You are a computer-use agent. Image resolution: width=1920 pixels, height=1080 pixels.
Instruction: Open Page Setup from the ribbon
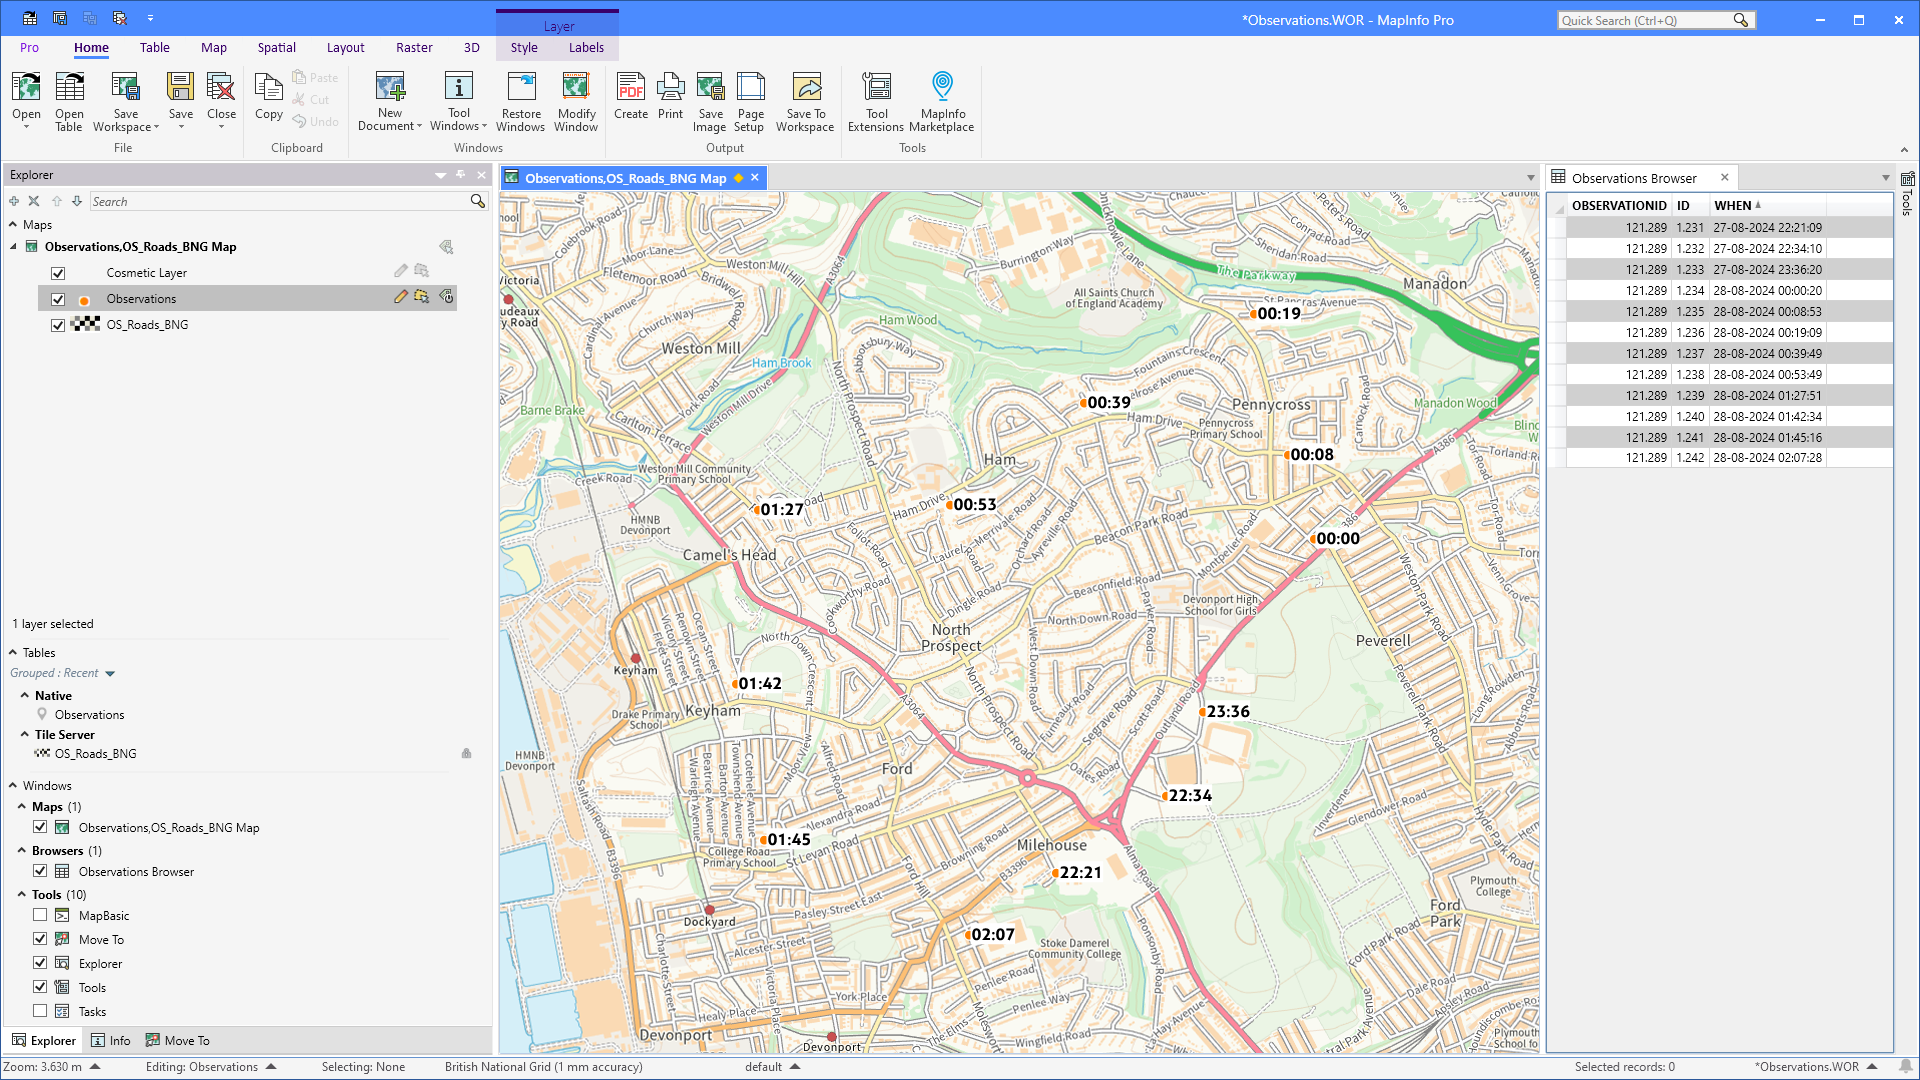pyautogui.click(x=750, y=101)
